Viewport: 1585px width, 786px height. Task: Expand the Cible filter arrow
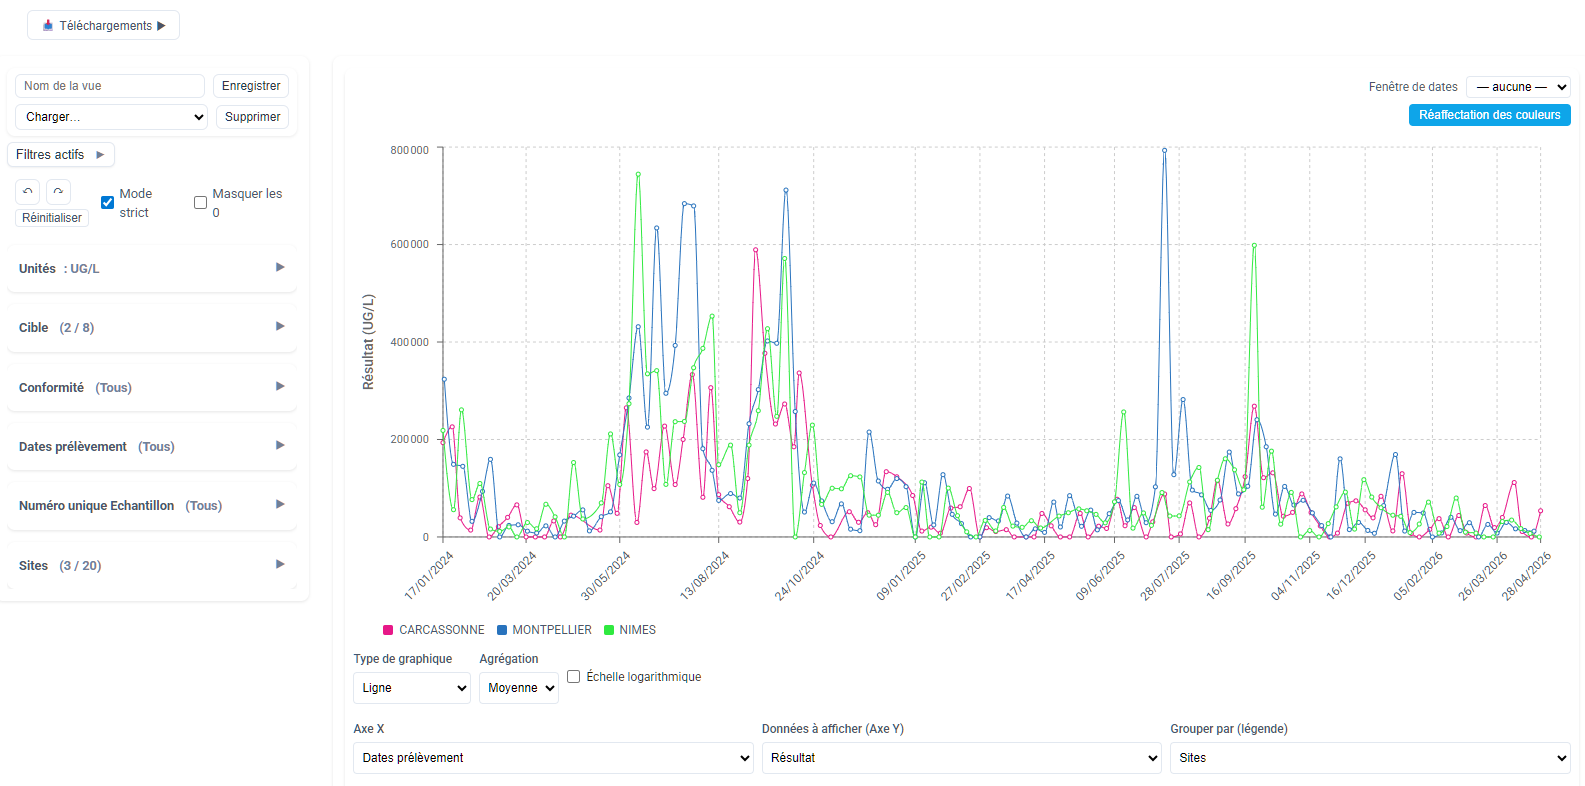280,326
